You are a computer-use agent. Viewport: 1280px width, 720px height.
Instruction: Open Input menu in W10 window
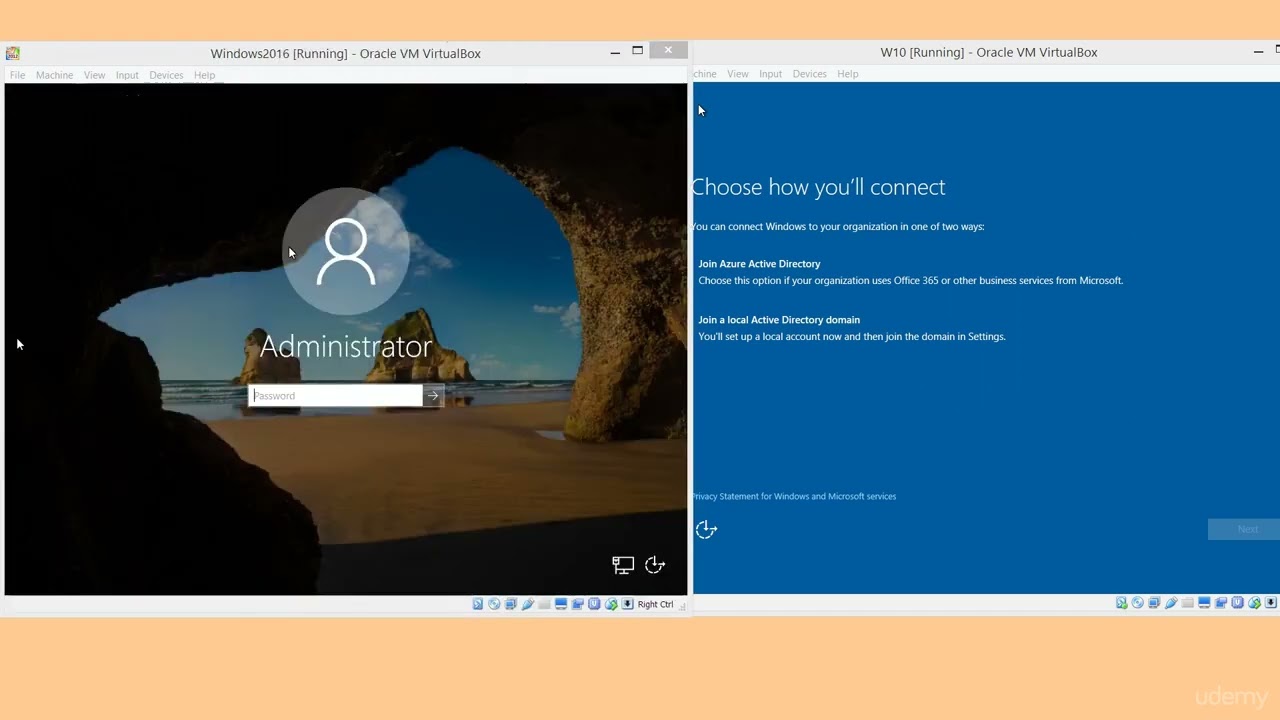coord(770,74)
